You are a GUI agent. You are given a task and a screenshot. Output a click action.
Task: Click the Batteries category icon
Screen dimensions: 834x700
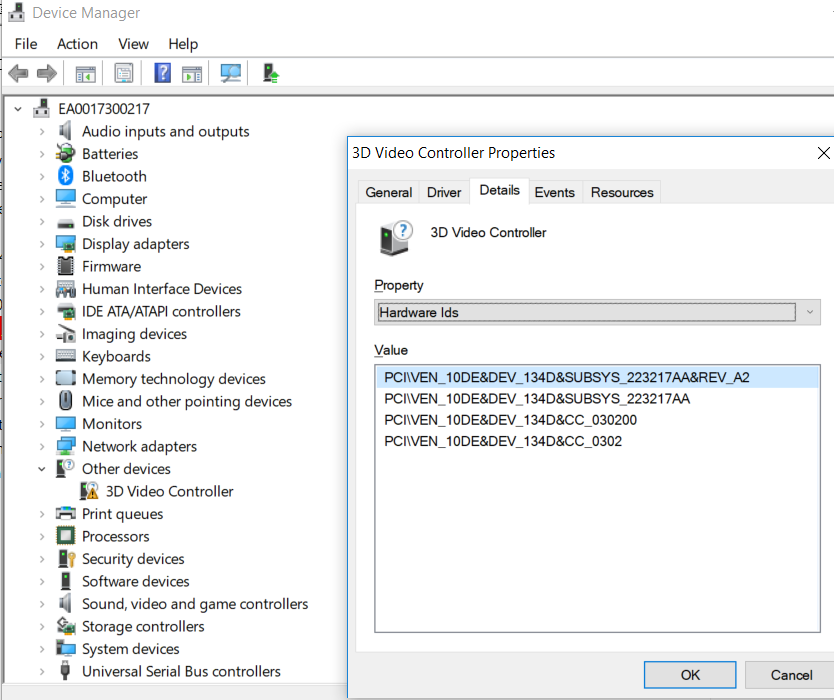[x=66, y=154]
